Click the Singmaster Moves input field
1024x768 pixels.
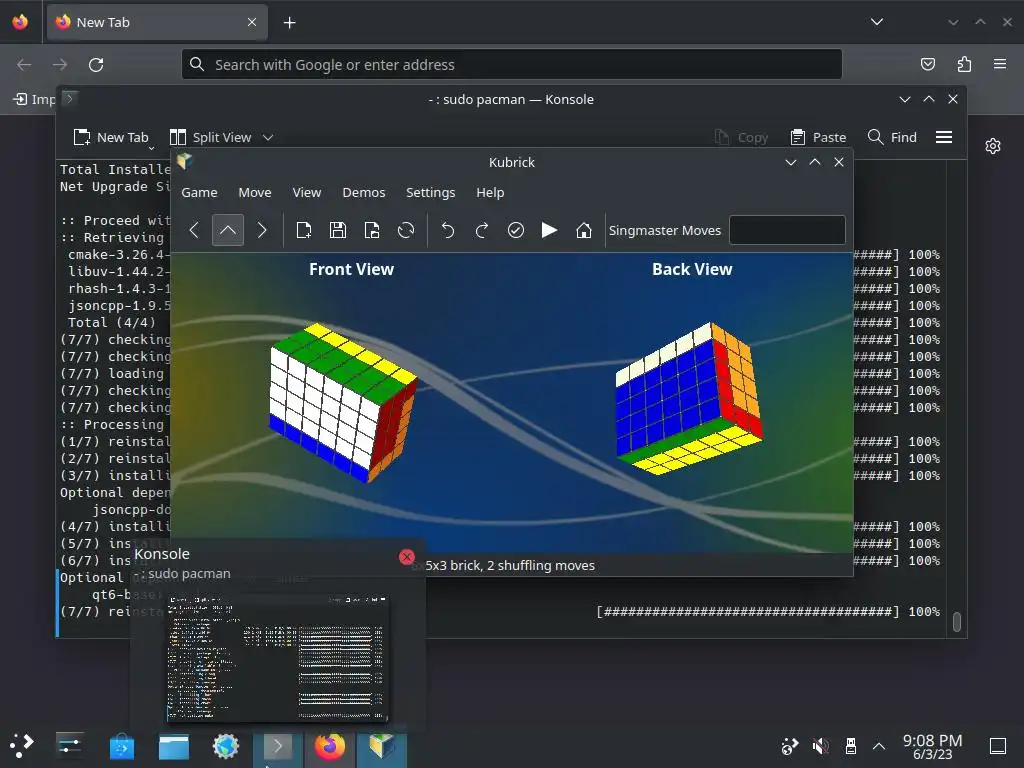point(787,230)
